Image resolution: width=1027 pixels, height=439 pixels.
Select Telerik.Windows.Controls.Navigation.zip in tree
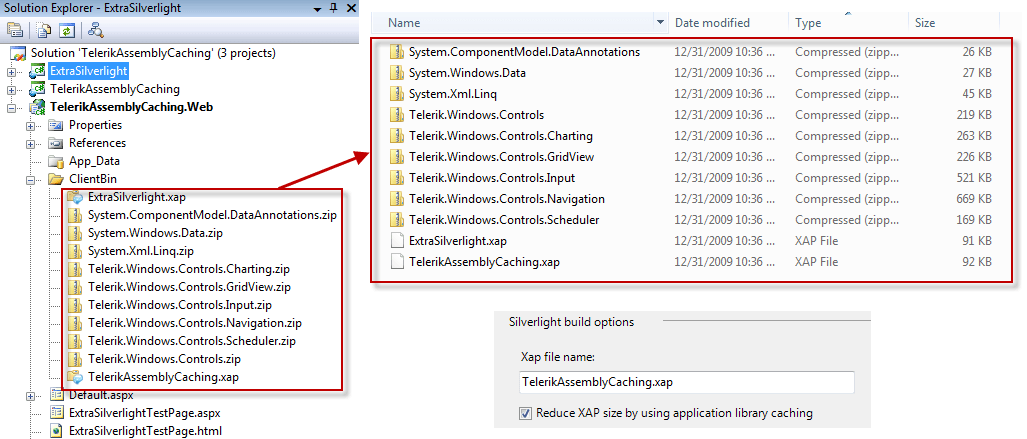pos(195,323)
